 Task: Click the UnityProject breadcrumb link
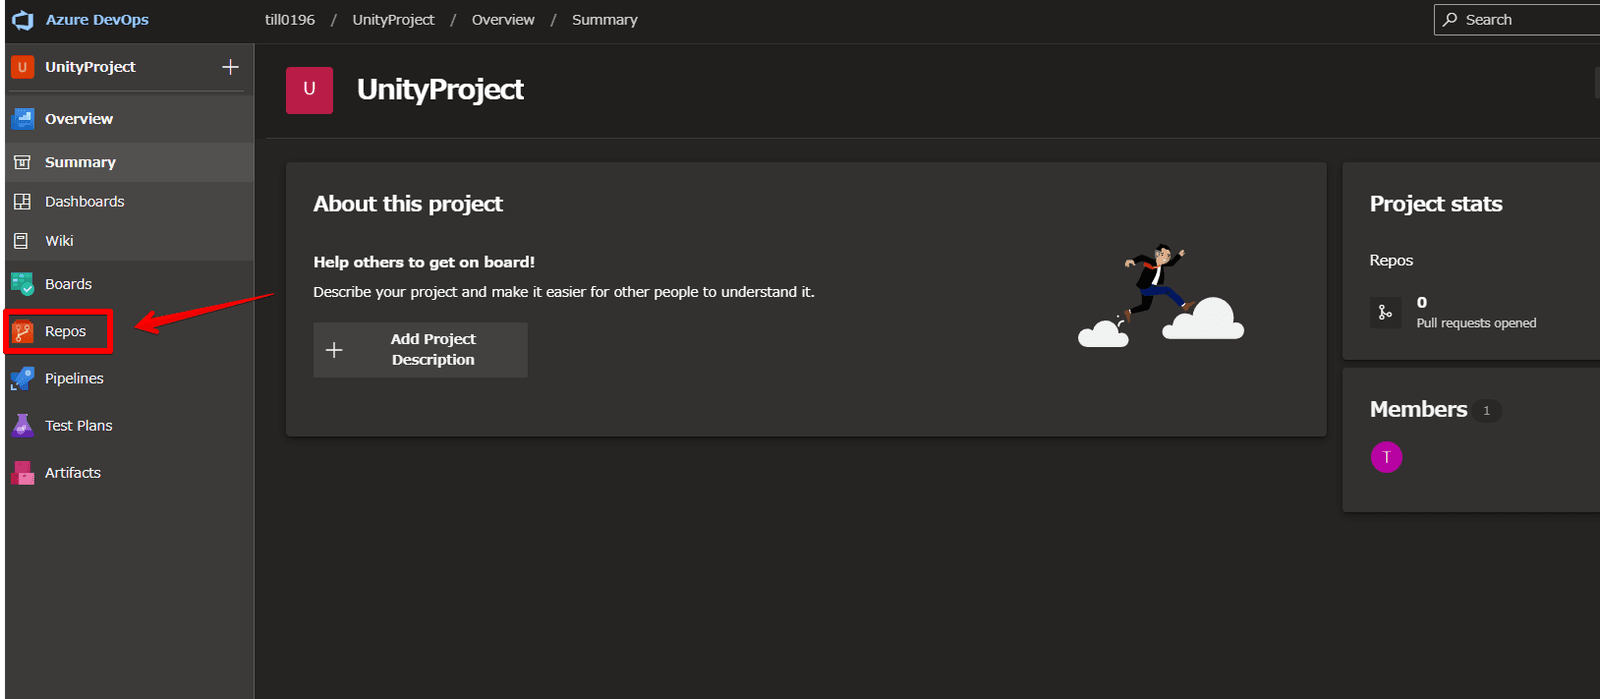[x=393, y=20]
